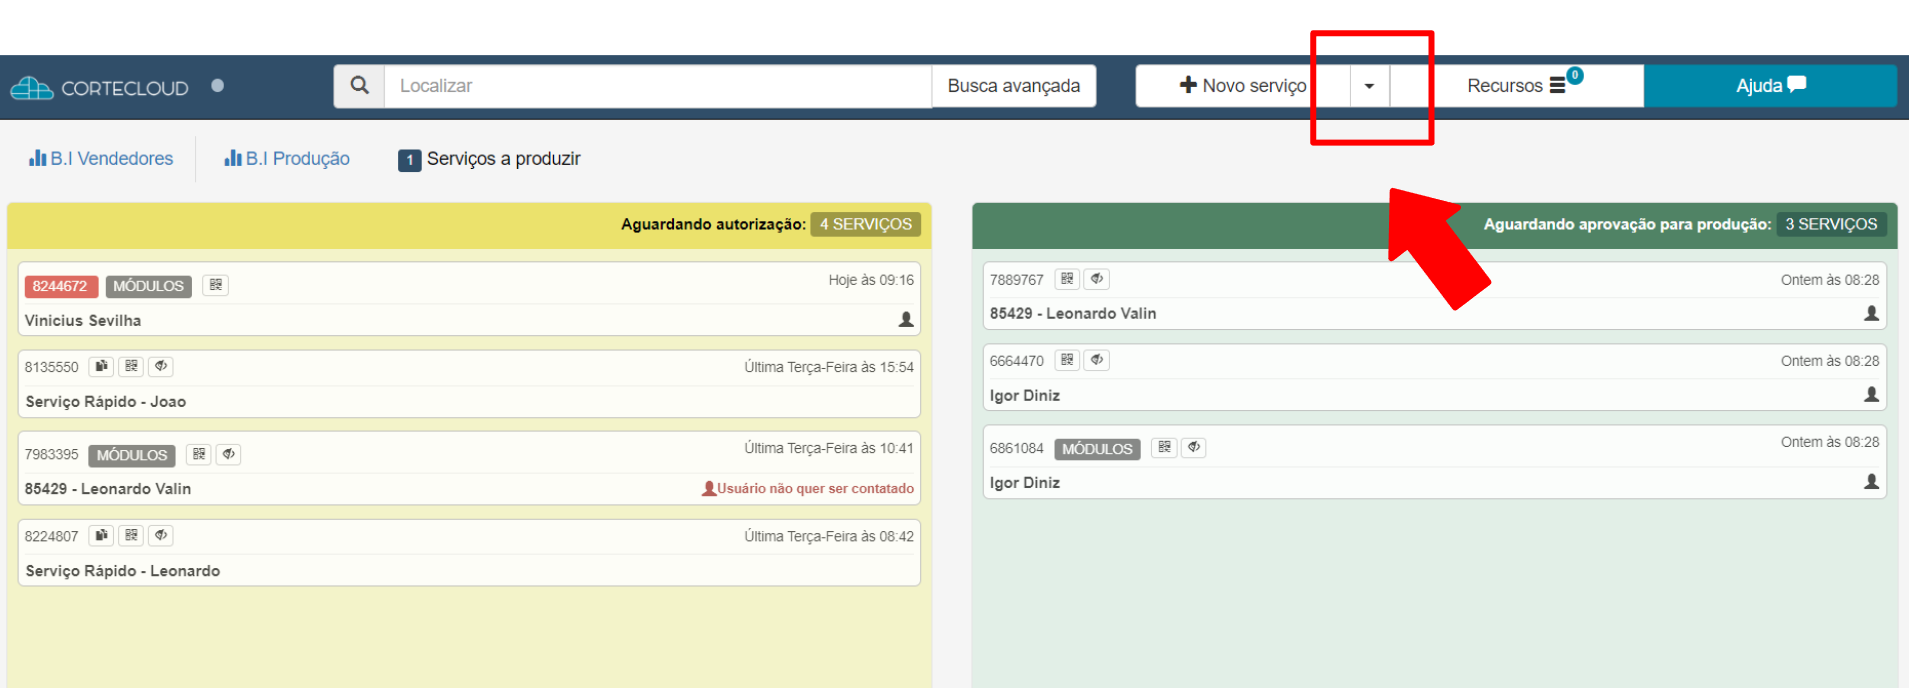Toggle the hidden-eye icon on service 6664470
The image size is (1909, 688).
1097,360
